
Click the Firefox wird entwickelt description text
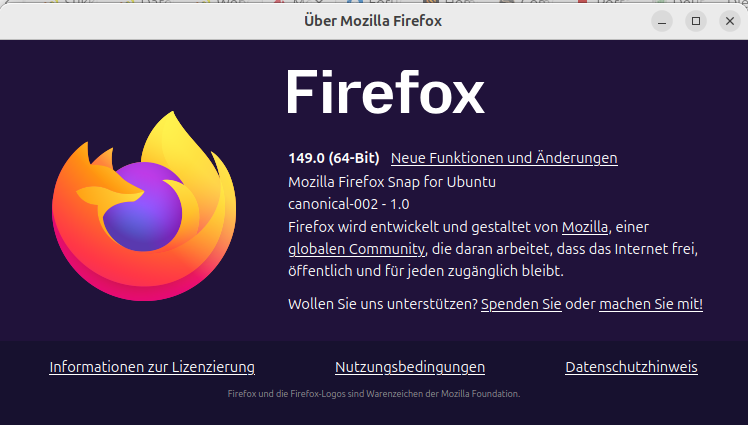(422, 227)
